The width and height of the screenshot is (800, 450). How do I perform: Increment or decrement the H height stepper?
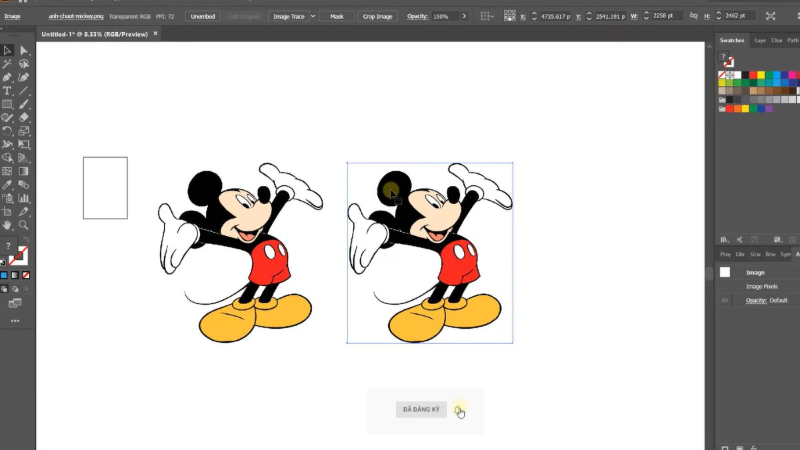718,16
